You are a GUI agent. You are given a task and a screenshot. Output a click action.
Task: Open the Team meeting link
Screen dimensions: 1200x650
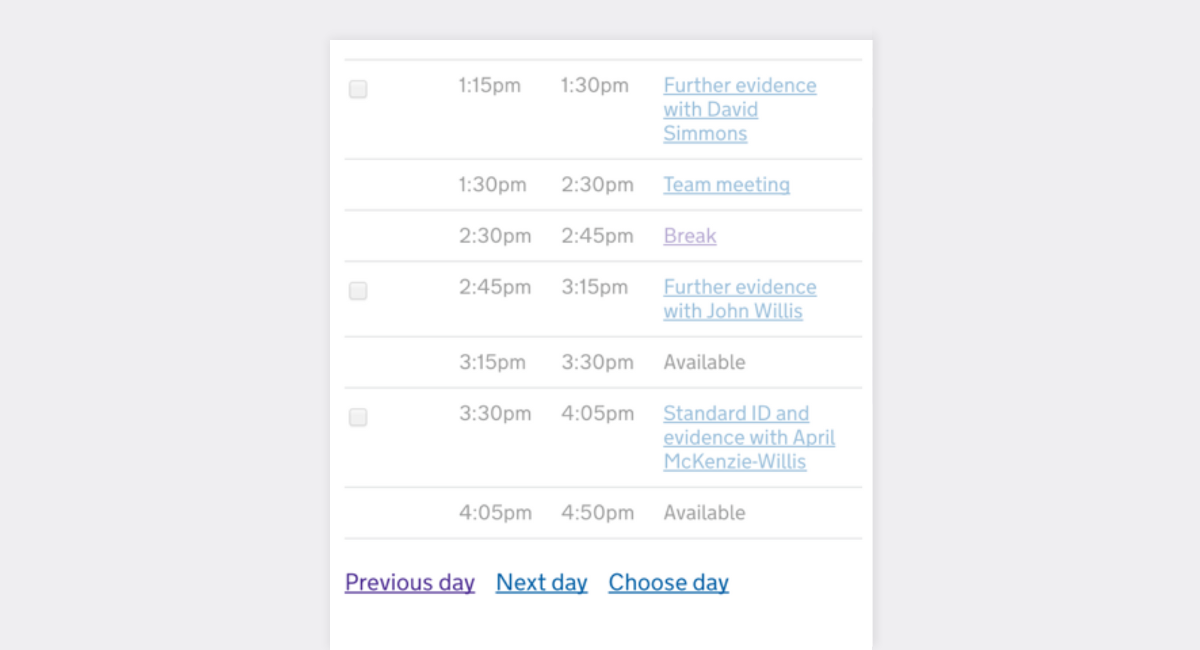pos(727,185)
